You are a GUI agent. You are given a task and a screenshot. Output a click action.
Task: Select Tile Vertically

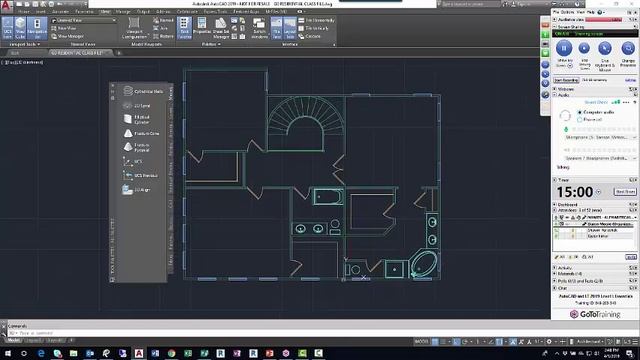pyautogui.click(x=313, y=28)
